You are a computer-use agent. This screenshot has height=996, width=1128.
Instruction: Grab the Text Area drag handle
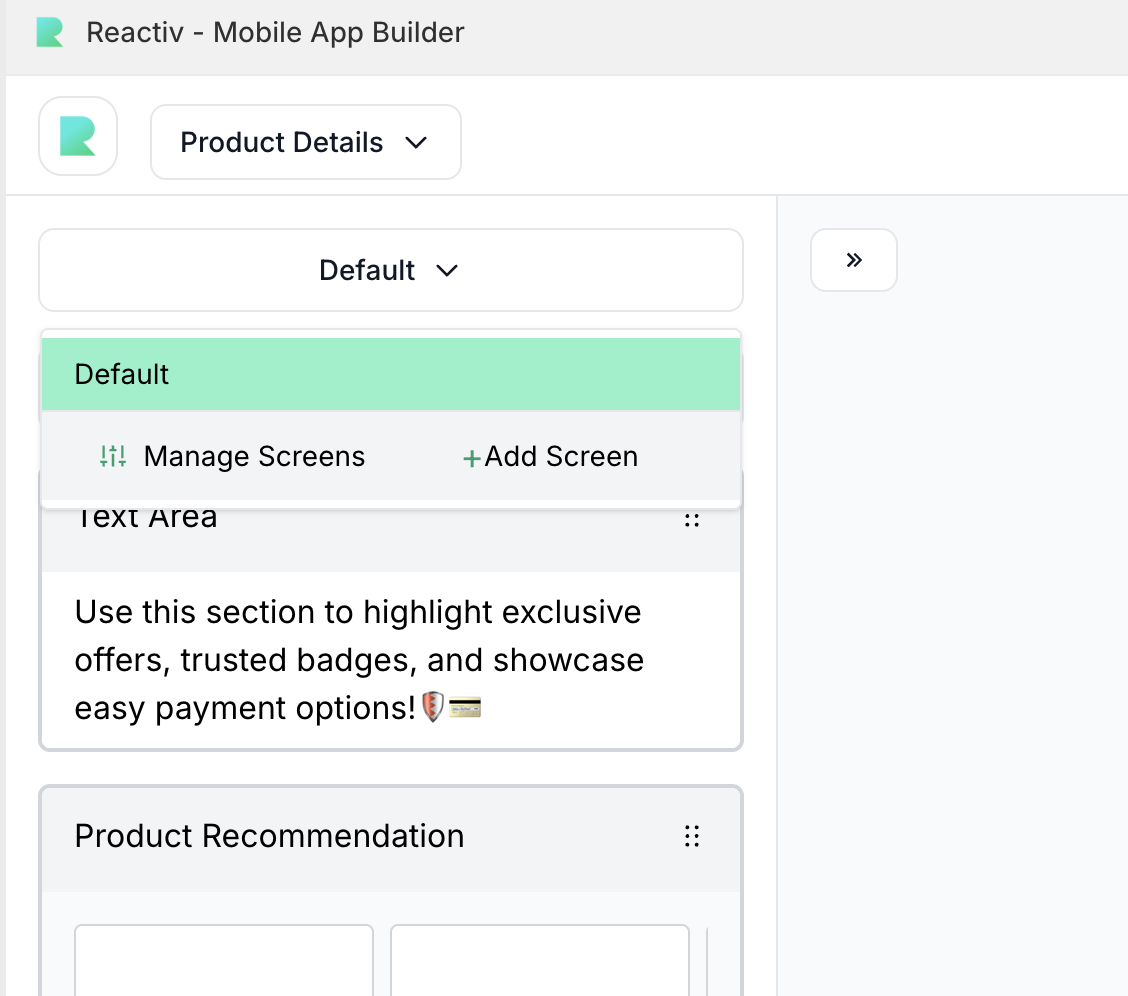[691, 519]
